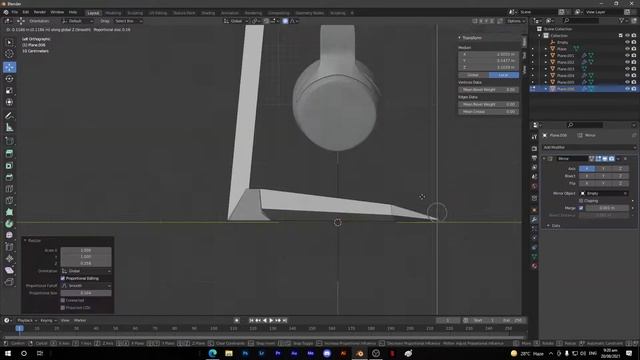Open the Mirror Object field dropdown

pos(604,193)
